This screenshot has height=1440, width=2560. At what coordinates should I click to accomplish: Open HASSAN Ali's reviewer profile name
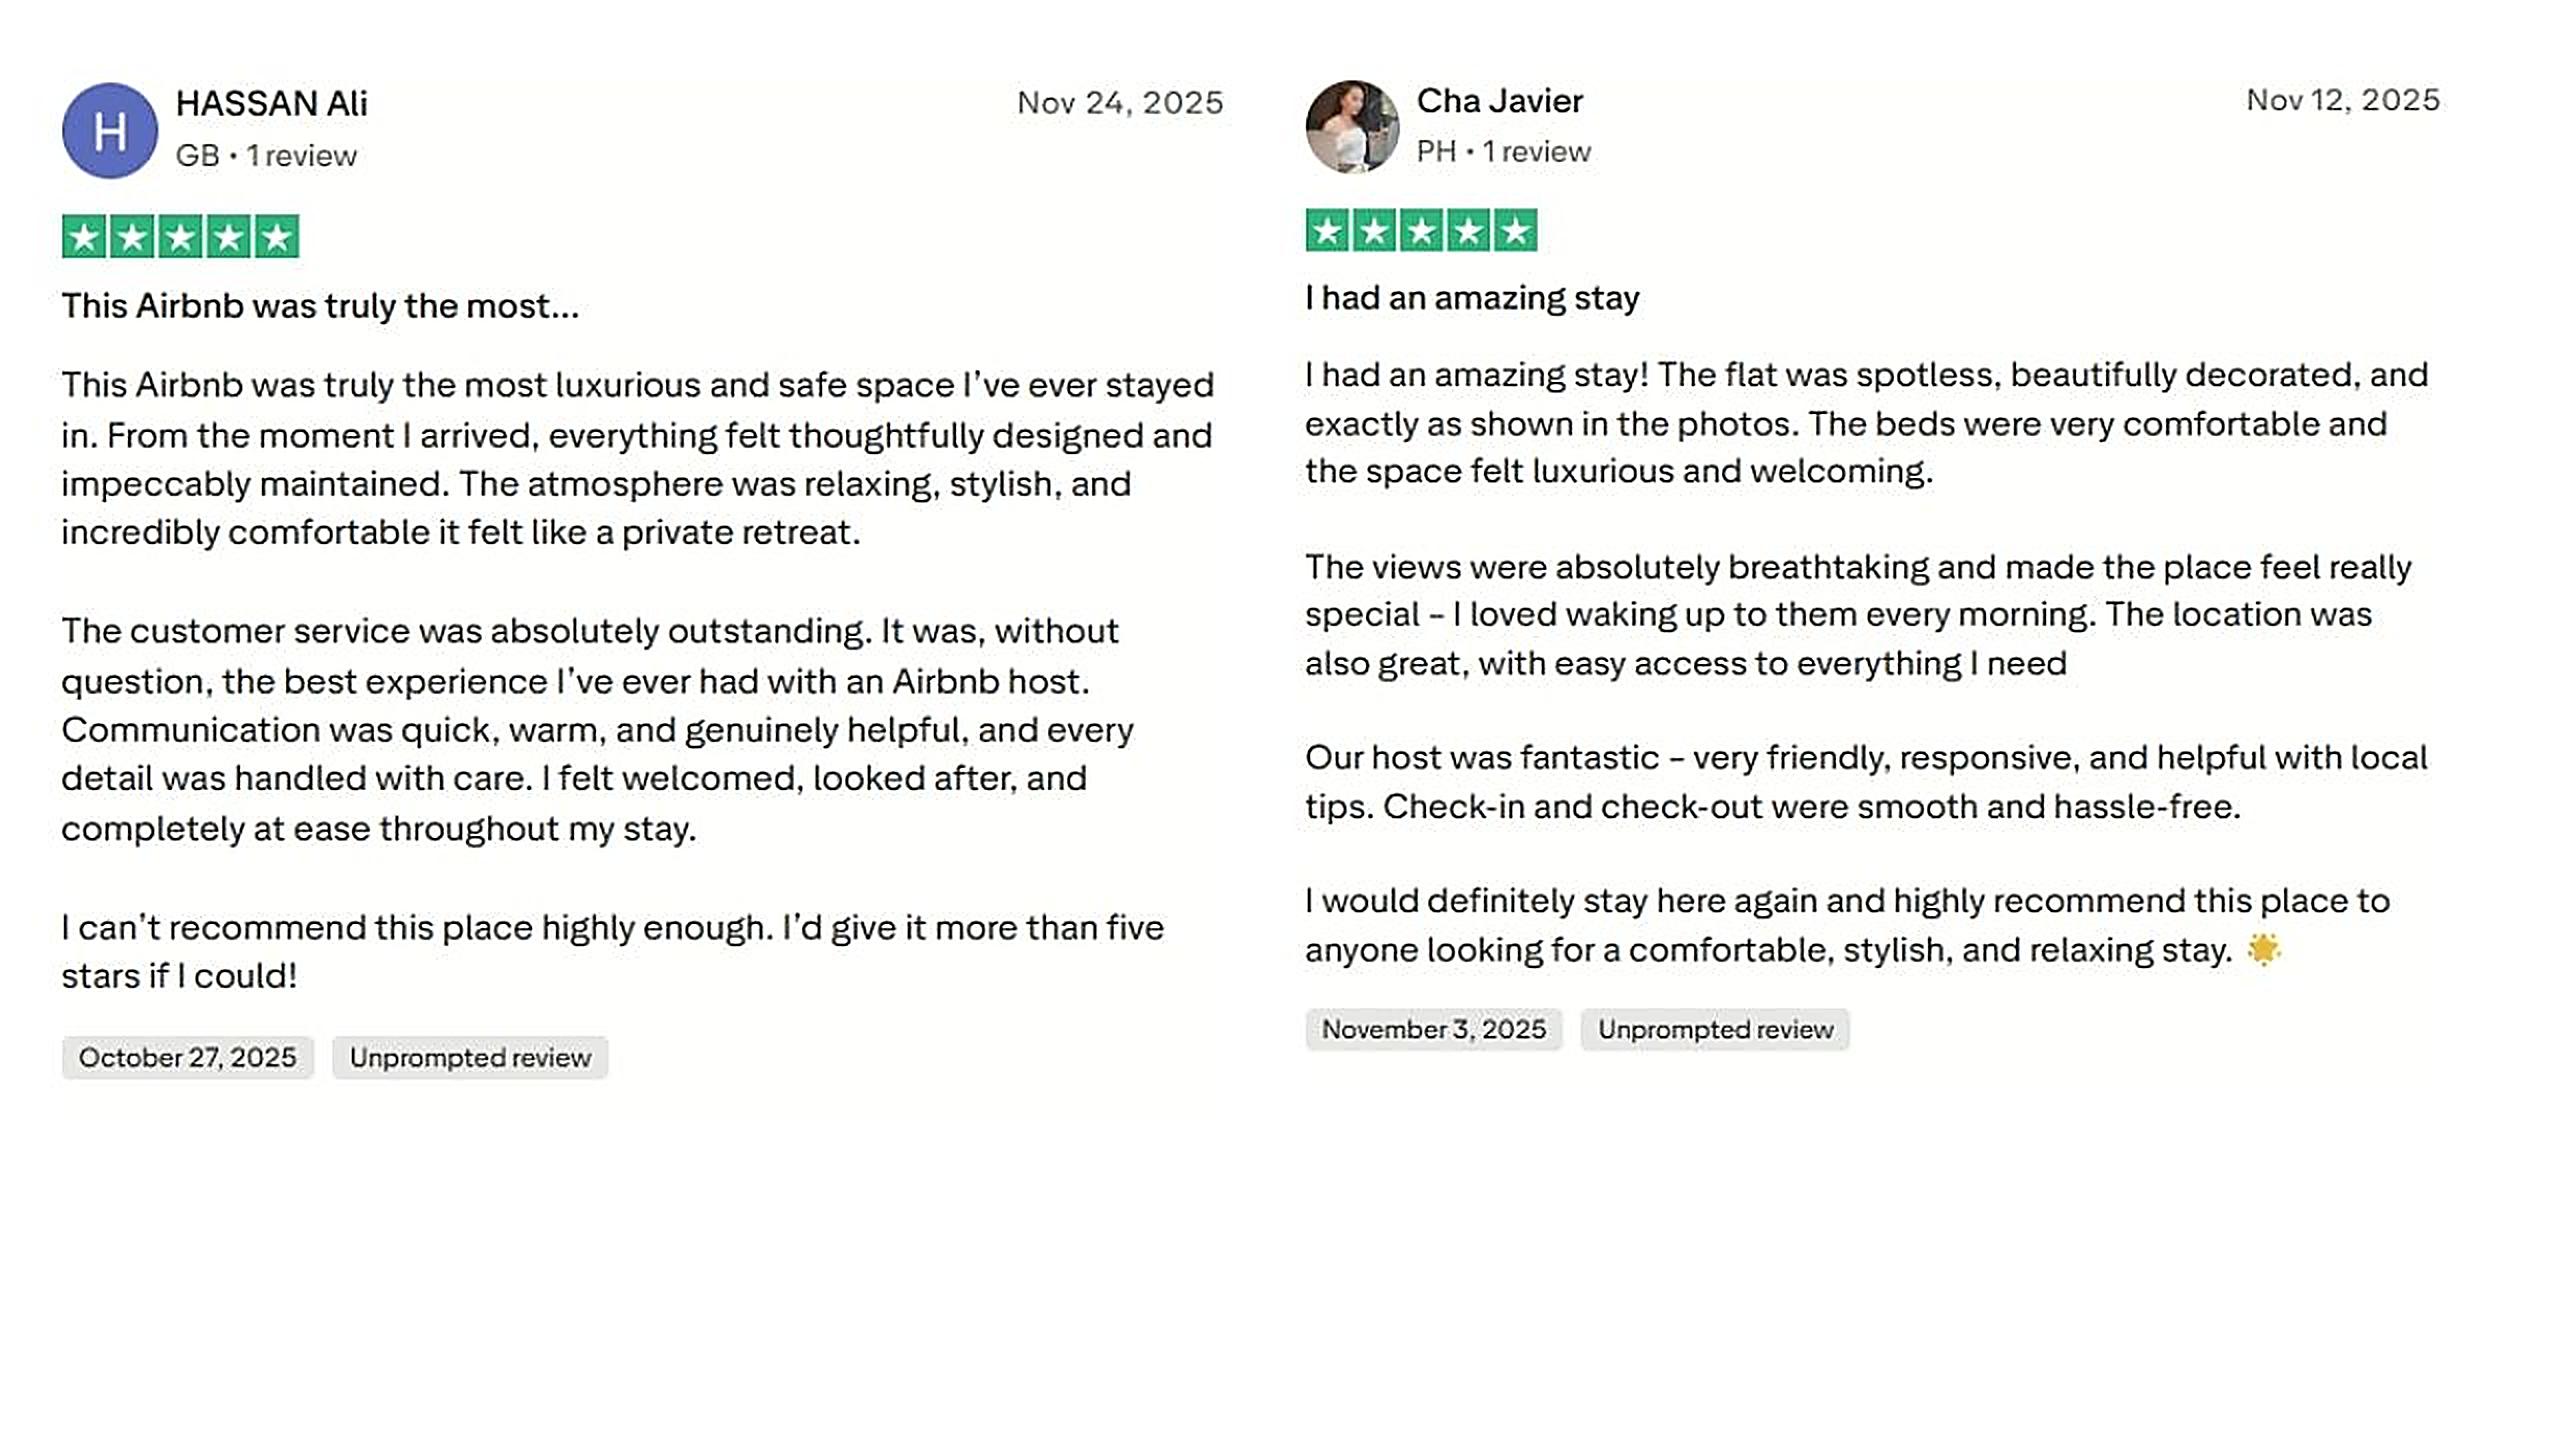pyautogui.click(x=271, y=103)
